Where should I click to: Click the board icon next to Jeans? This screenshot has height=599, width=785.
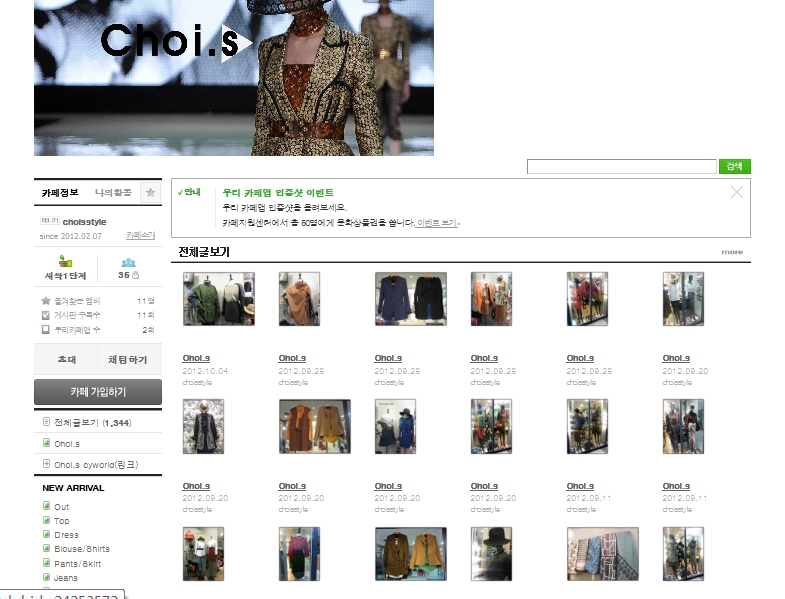coord(46,577)
